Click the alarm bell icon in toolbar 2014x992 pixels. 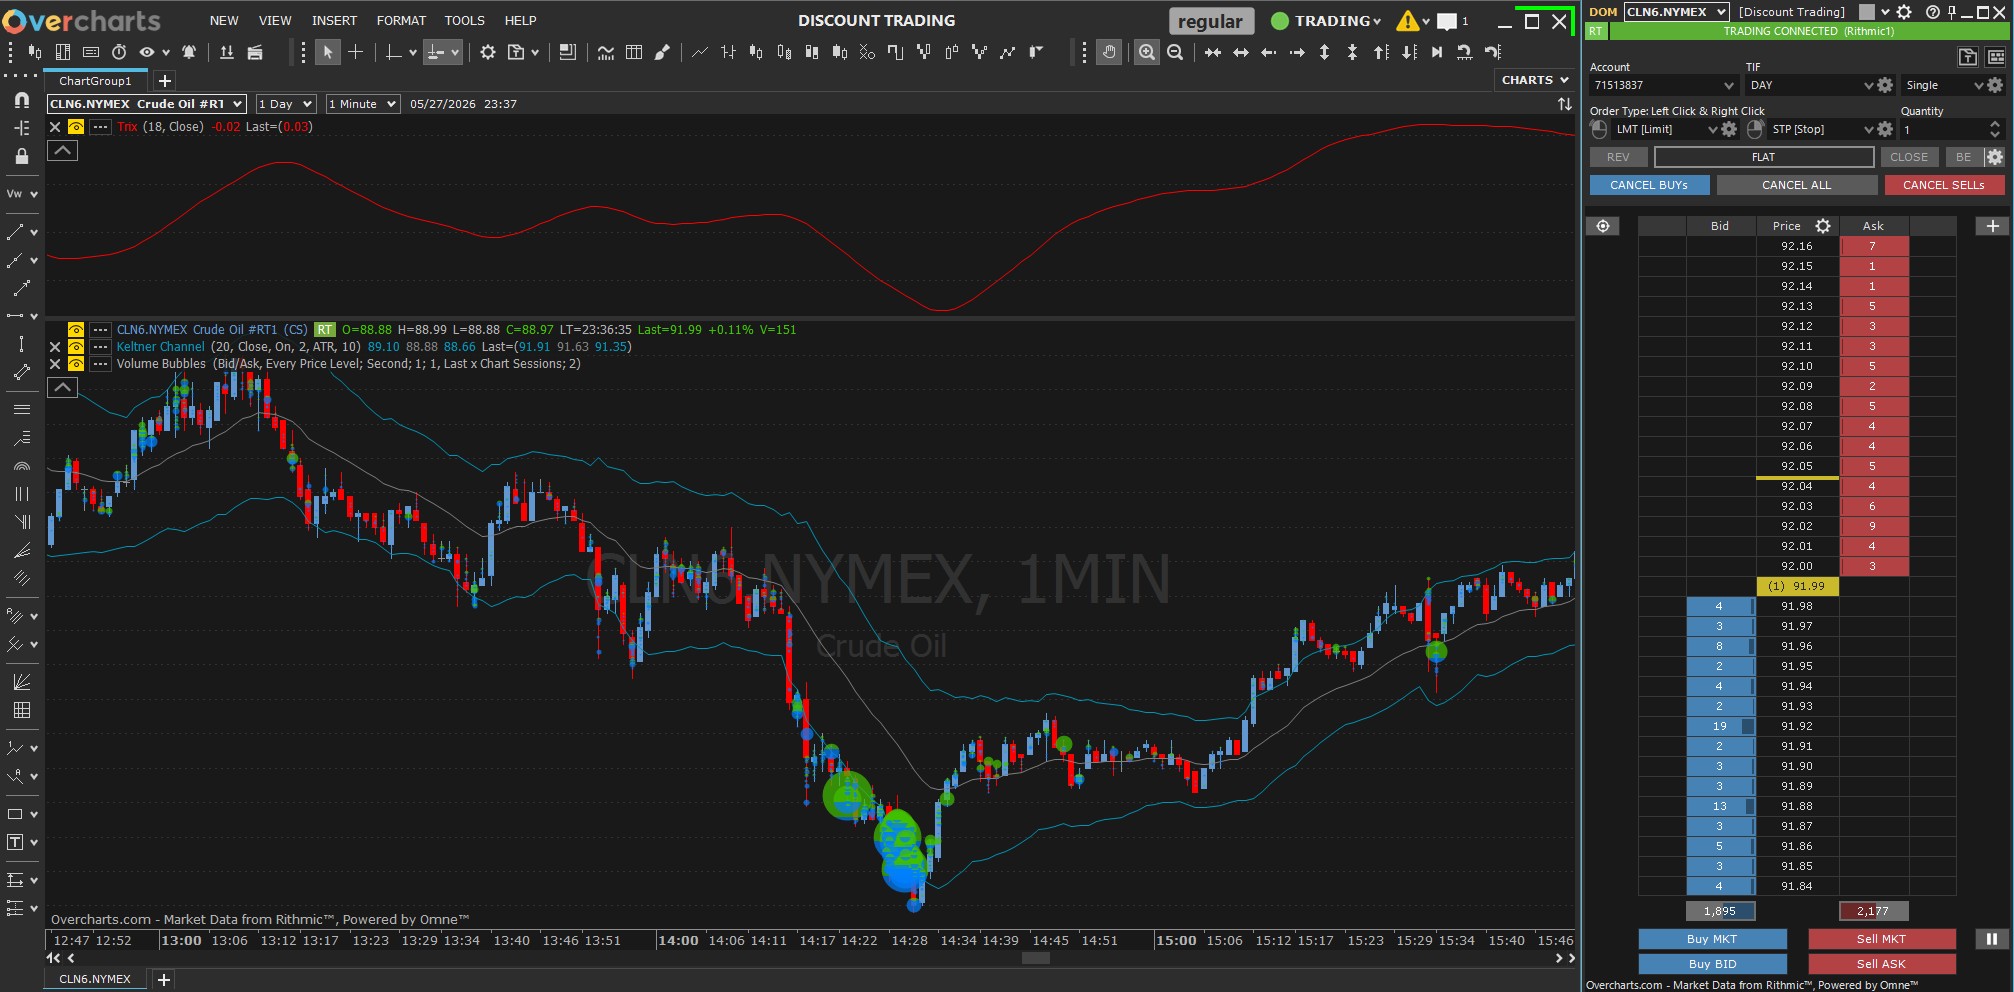click(x=188, y=52)
